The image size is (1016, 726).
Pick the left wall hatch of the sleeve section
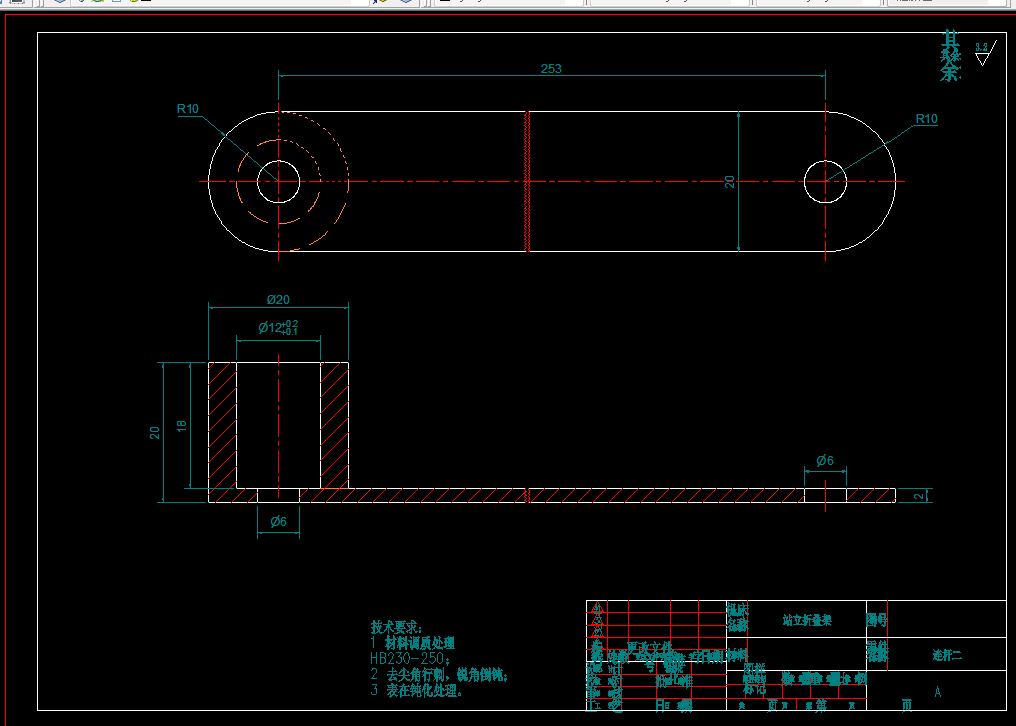tap(222, 425)
